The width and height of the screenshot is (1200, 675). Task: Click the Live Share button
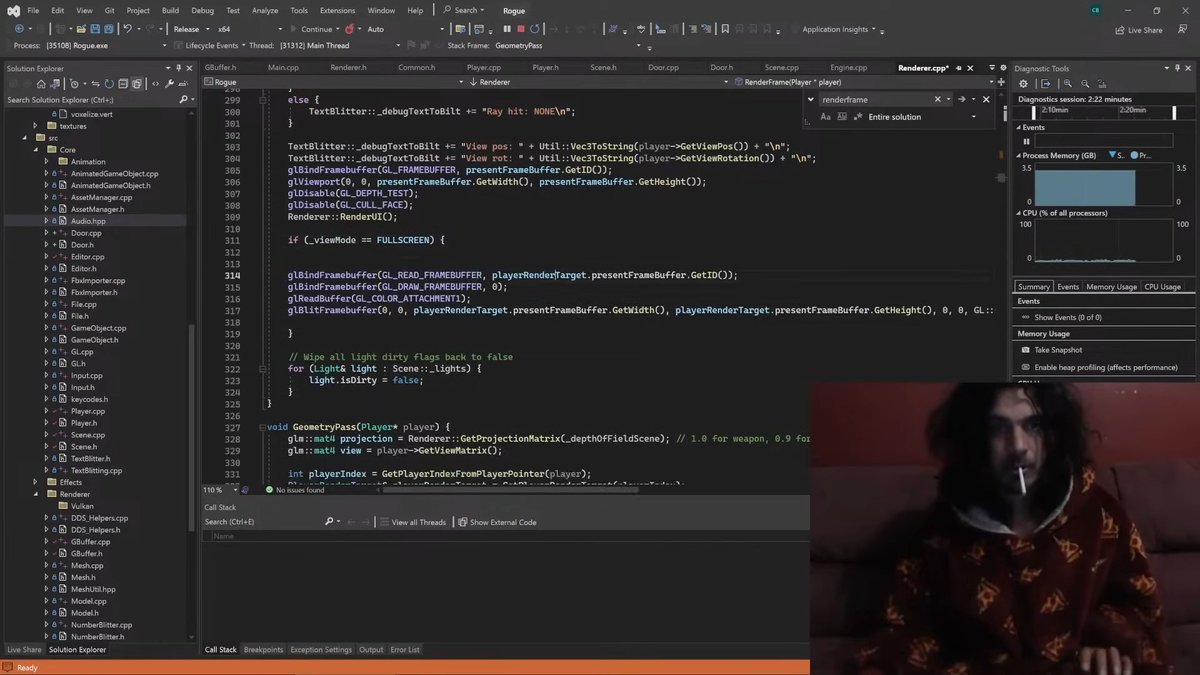pyautogui.click(x=1138, y=30)
